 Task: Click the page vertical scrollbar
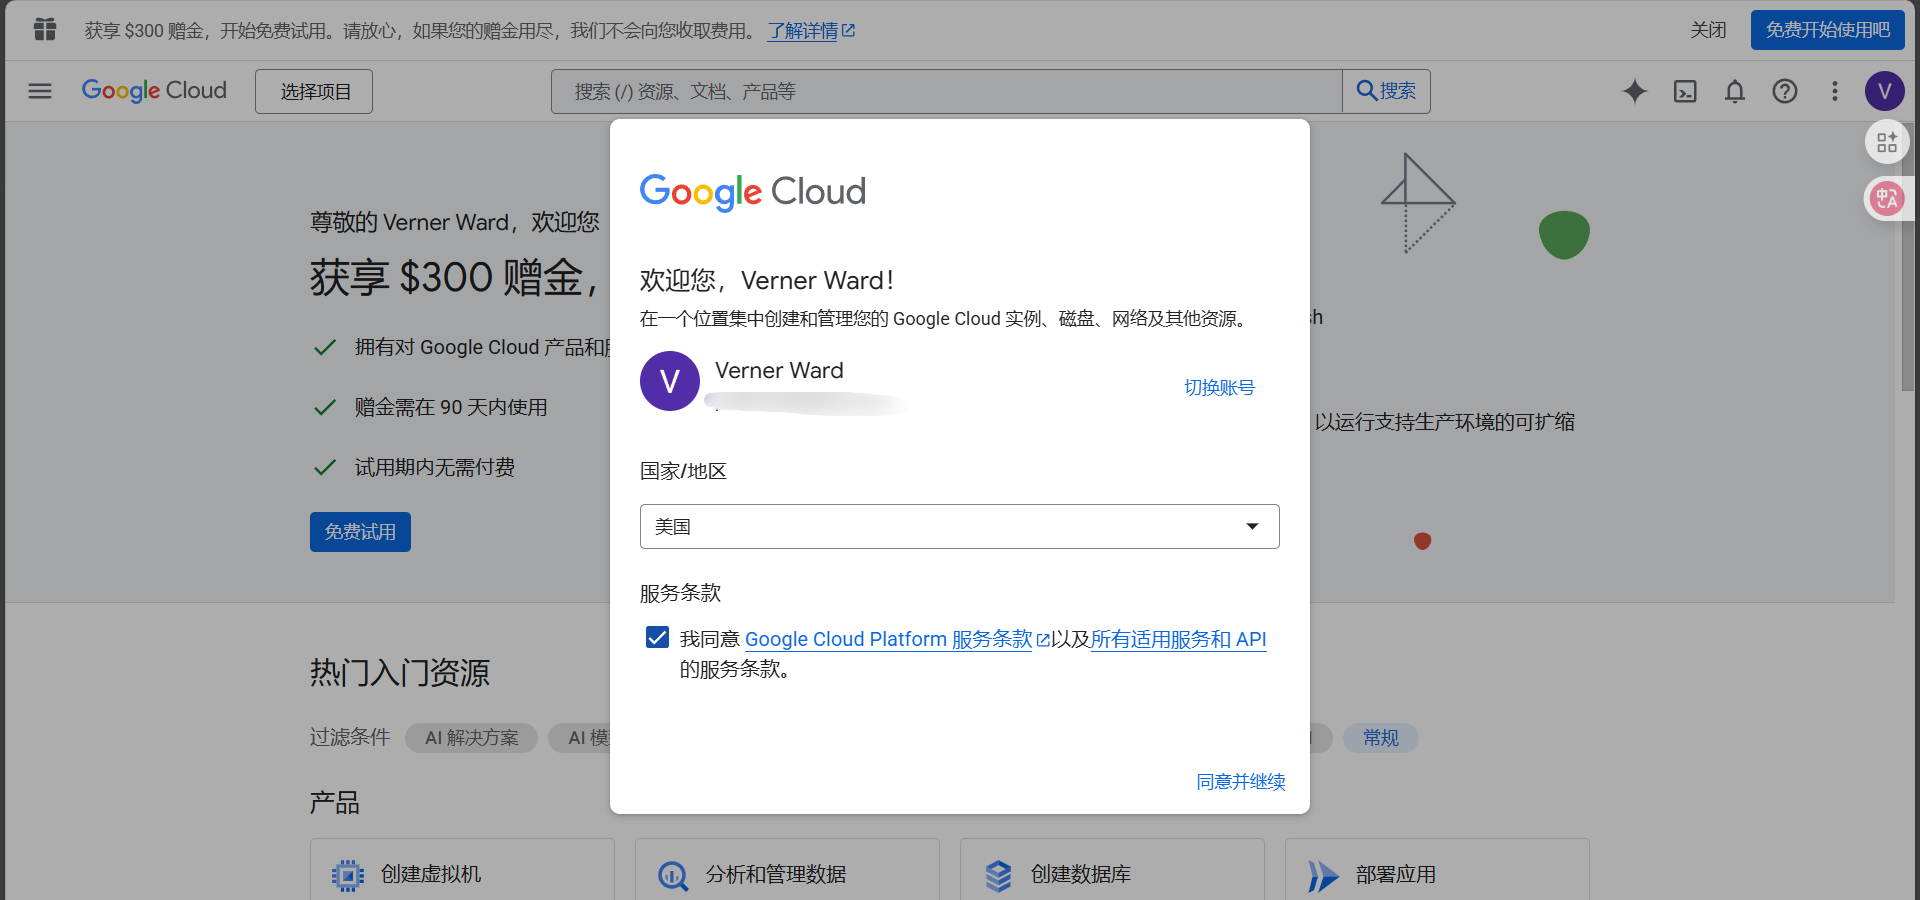click(1908, 300)
